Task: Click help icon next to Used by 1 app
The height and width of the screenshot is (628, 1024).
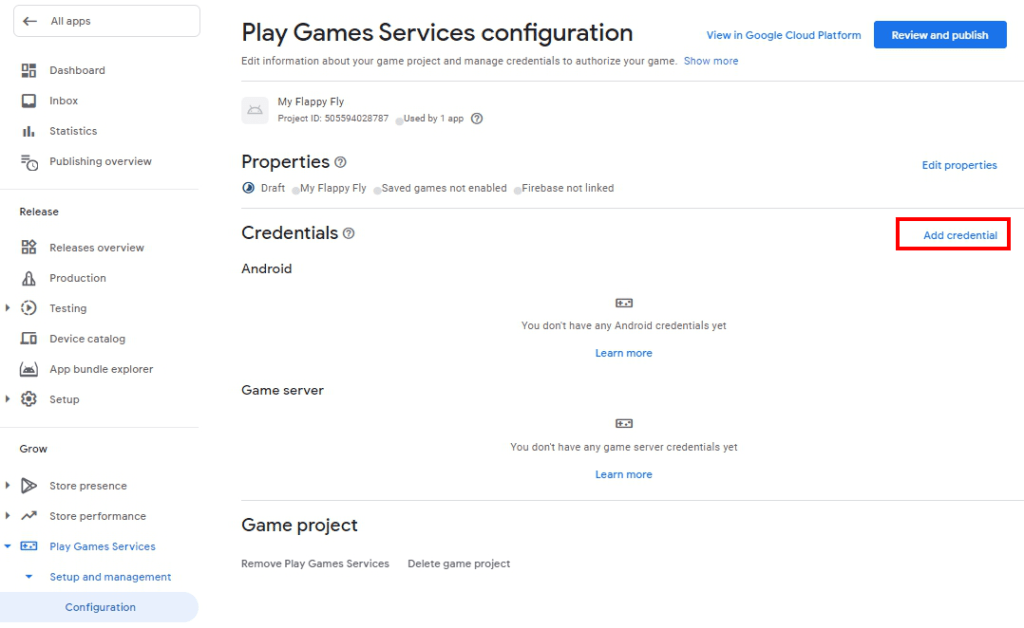Action: pyautogui.click(x=477, y=118)
